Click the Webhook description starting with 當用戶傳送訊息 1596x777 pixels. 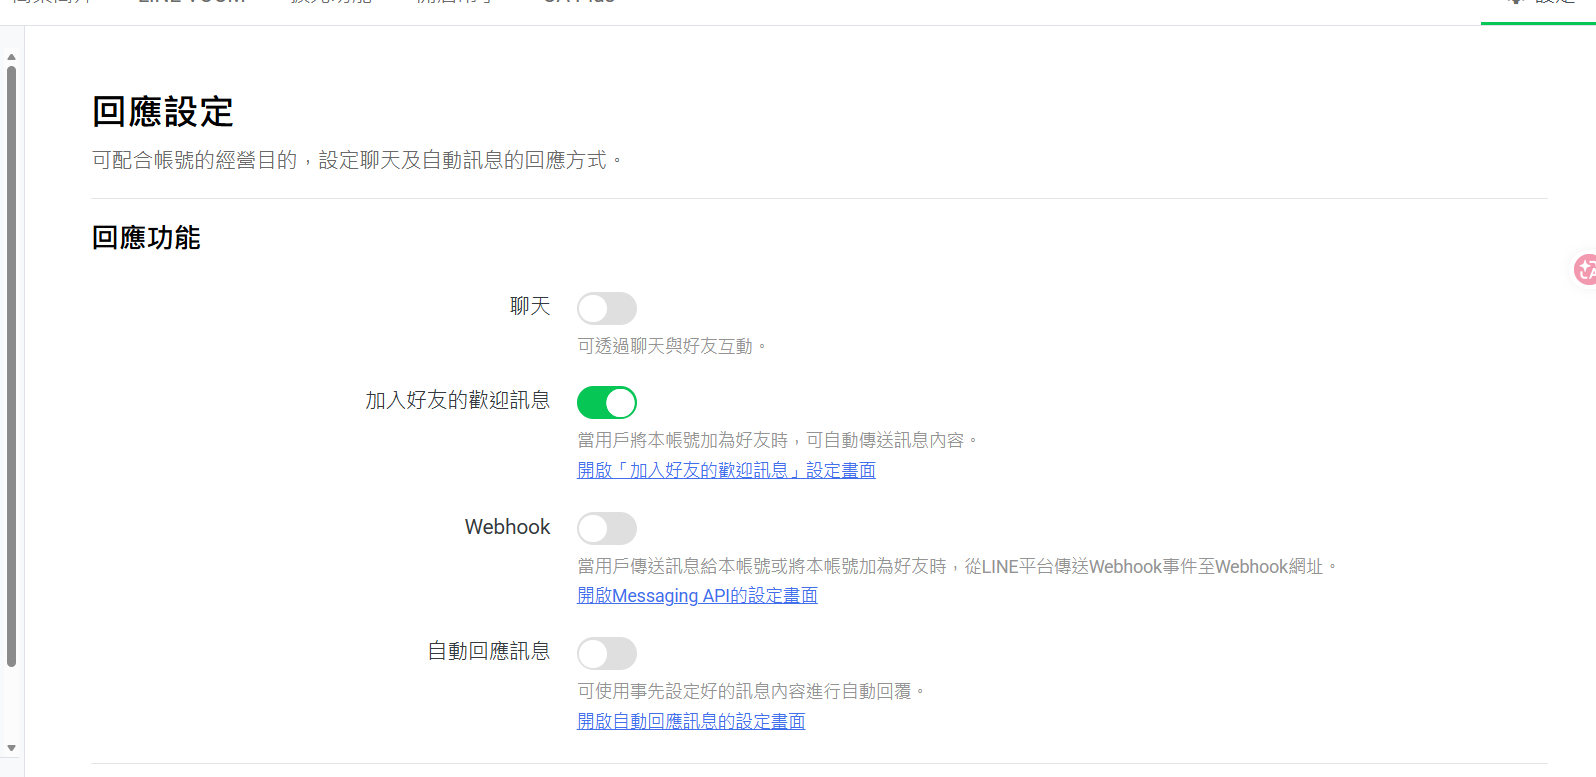(x=957, y=566)
